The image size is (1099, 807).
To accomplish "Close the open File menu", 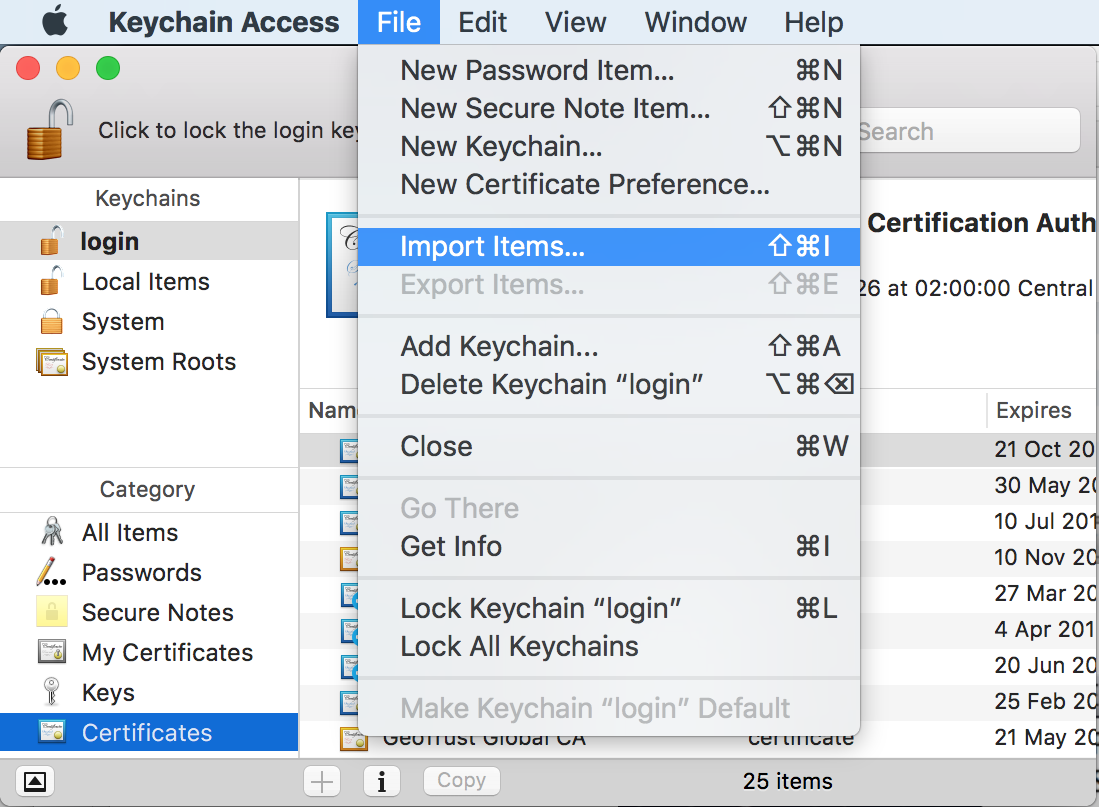I will click(x=399, y=22).
